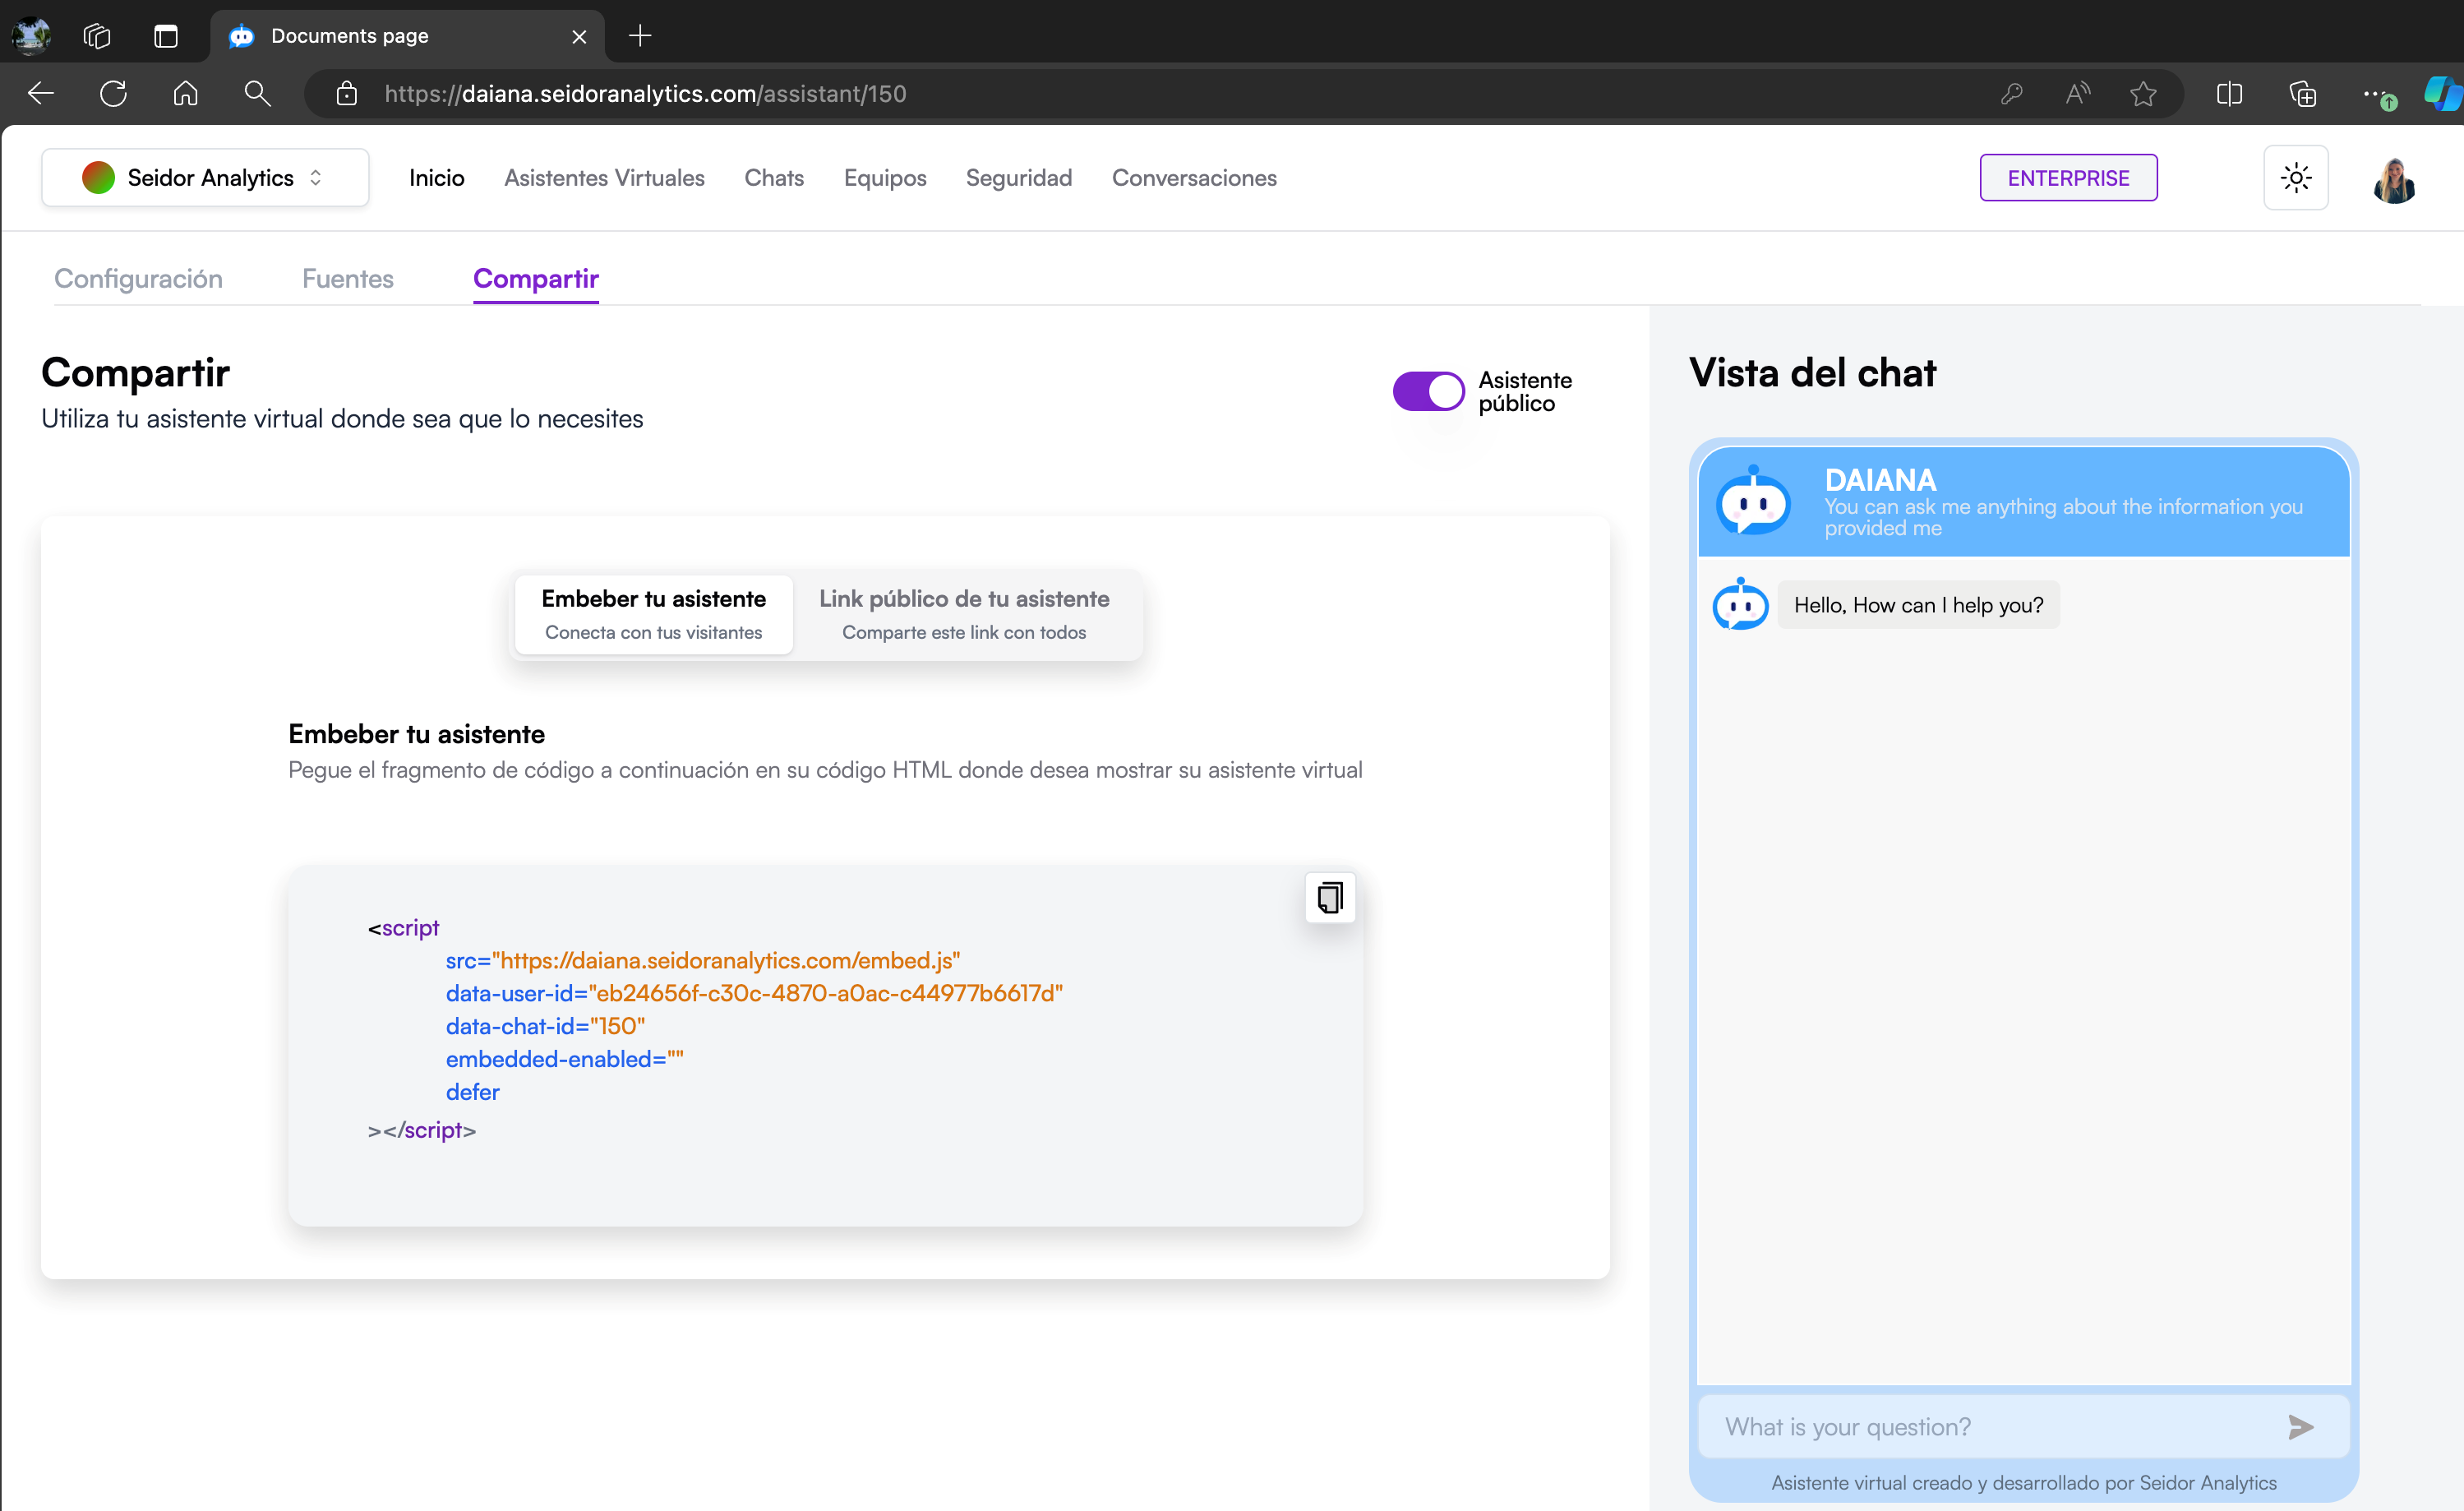2464x1511 pixels.
Task: Click the read aloud icon in address bar
Action: click(2078, 94)
